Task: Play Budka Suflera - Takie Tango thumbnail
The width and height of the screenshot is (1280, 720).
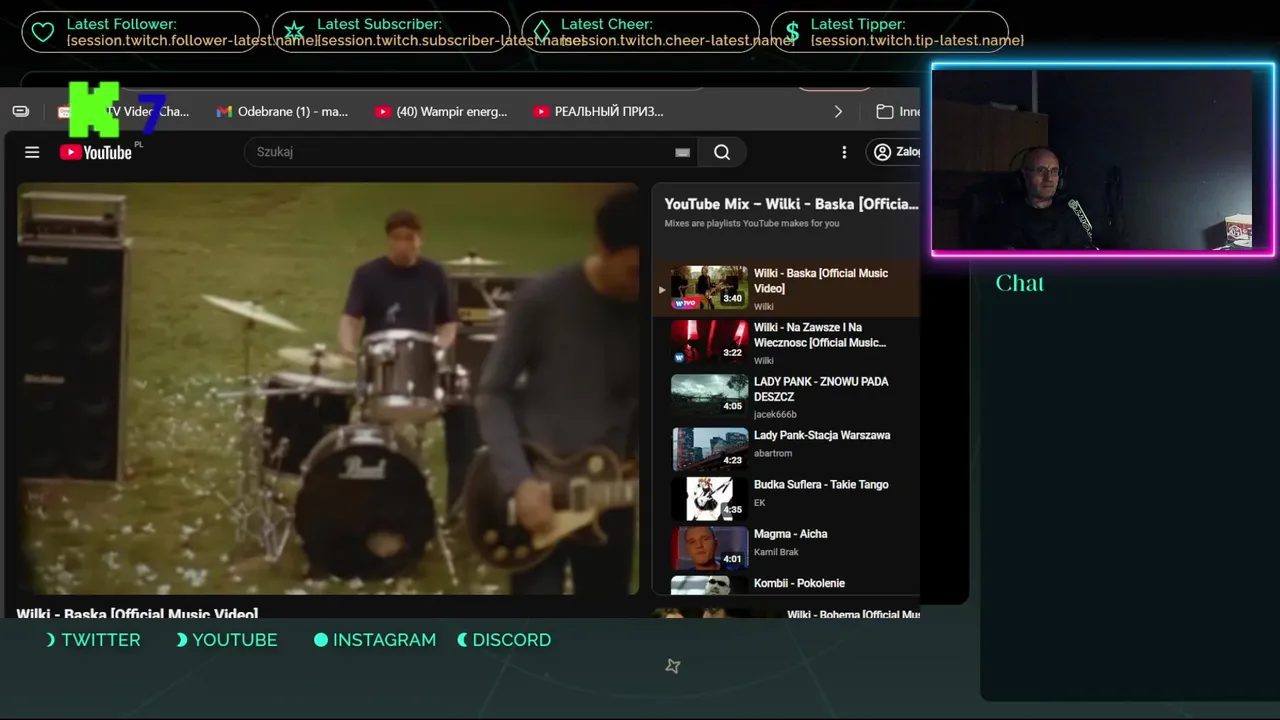Action: click(x=709, y=499)
